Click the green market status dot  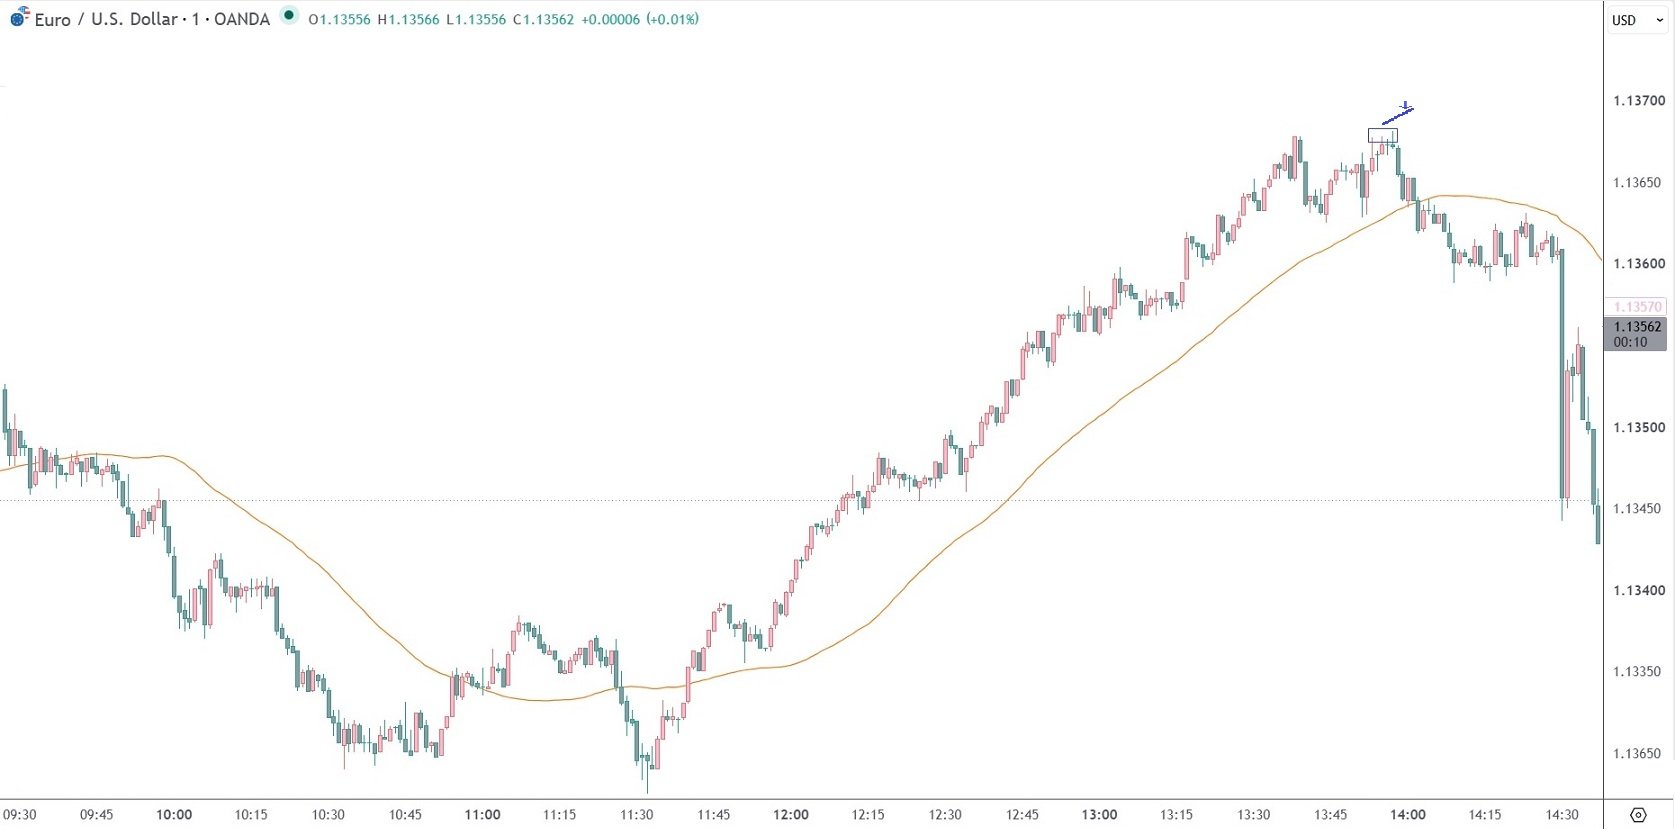tap(289, 15)
